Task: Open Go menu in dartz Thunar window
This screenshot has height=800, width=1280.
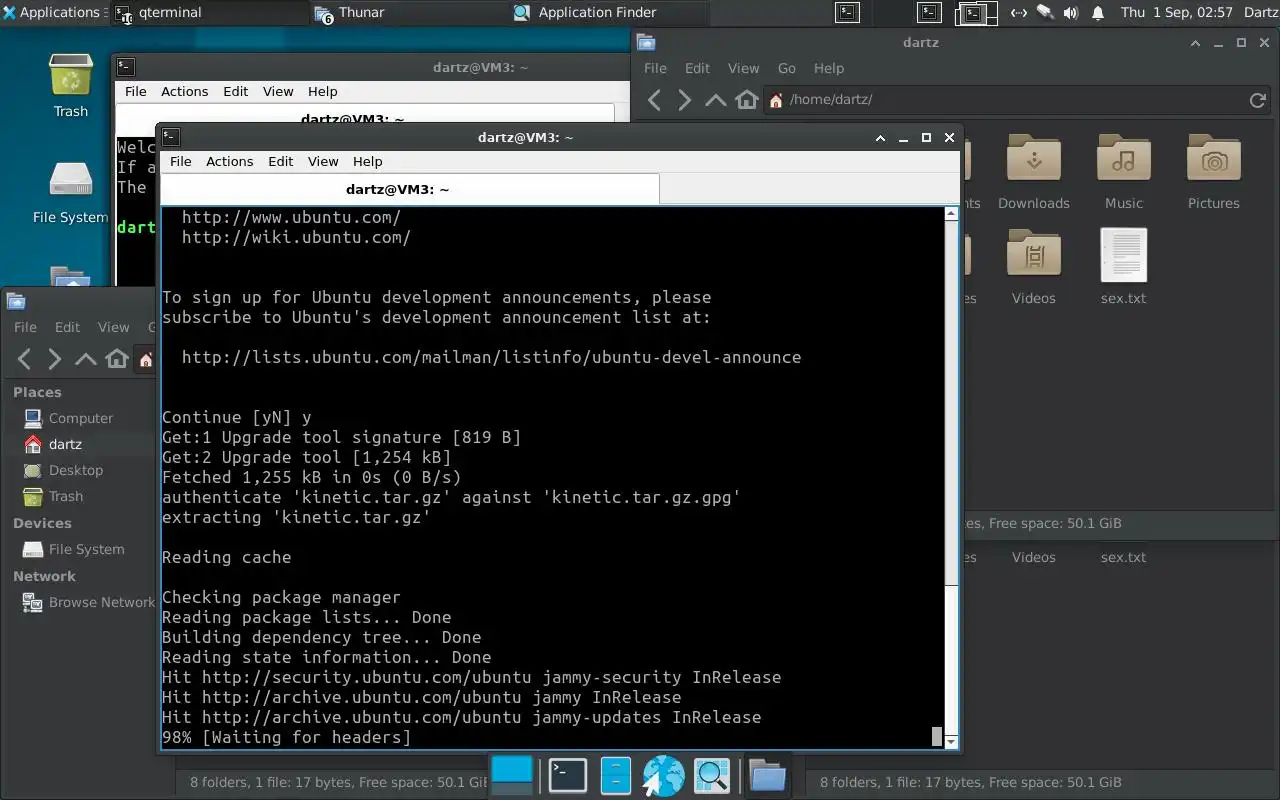Action: tap(787, 68)
